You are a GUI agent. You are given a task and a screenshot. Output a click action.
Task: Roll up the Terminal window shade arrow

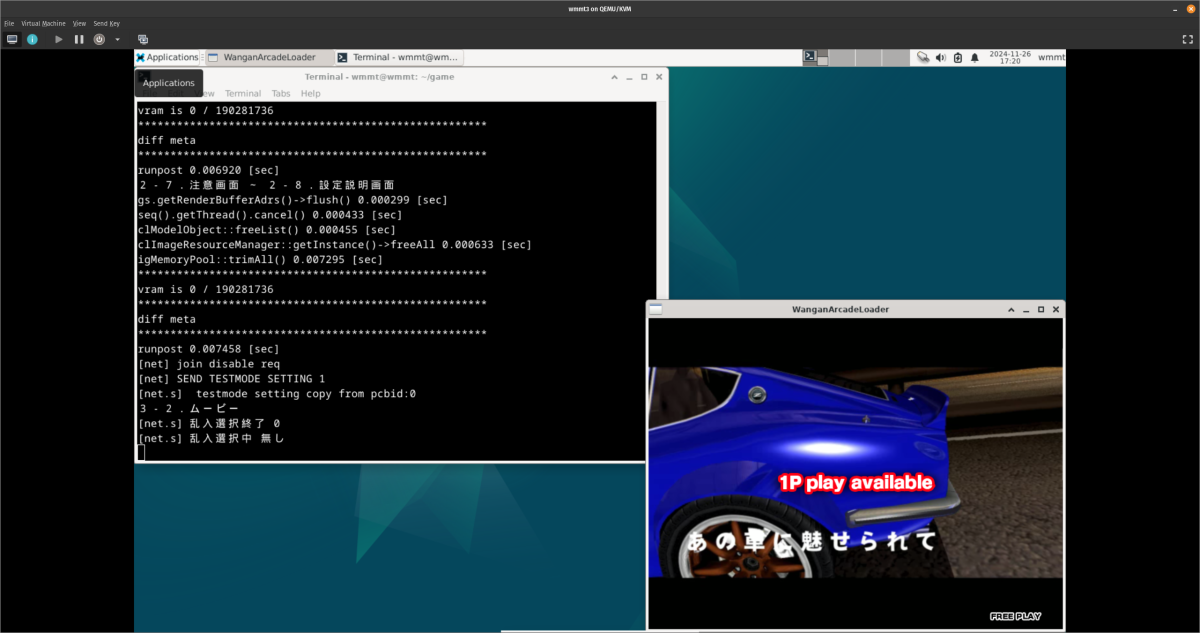[614, 77]
